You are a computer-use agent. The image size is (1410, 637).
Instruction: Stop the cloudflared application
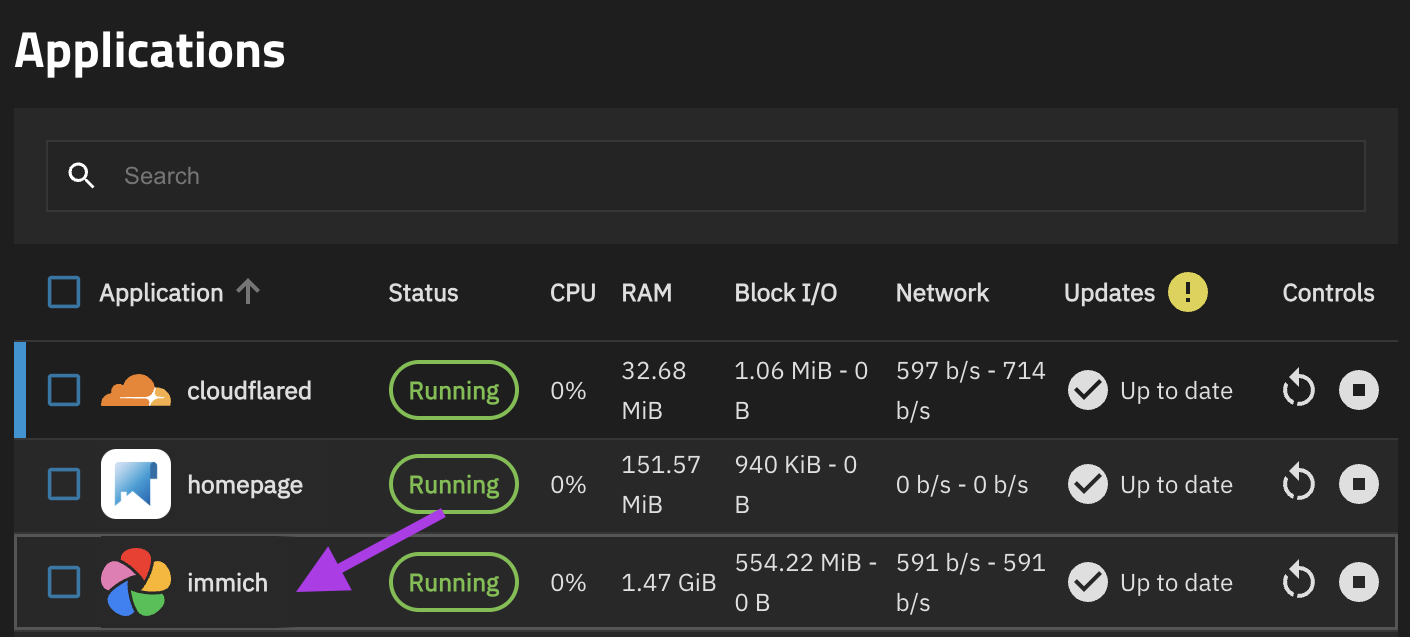[1358, 390]
